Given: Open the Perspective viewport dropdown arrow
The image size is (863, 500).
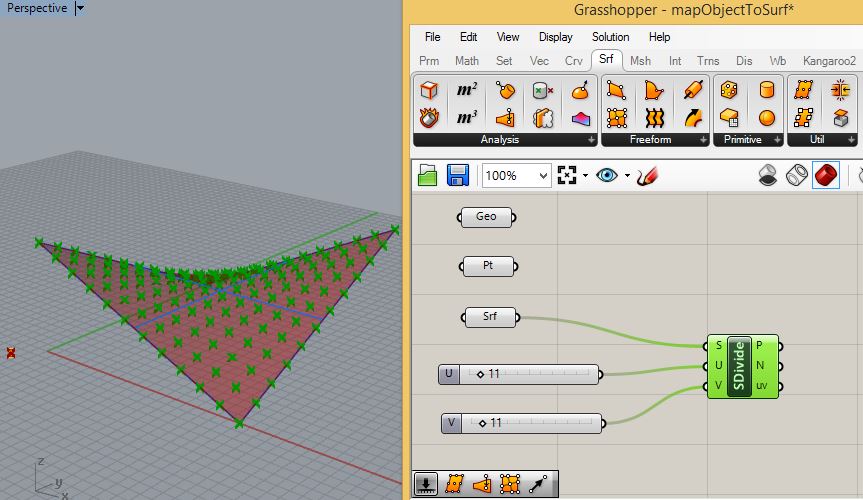Looking at the screenshot, I should pos(81,8).
